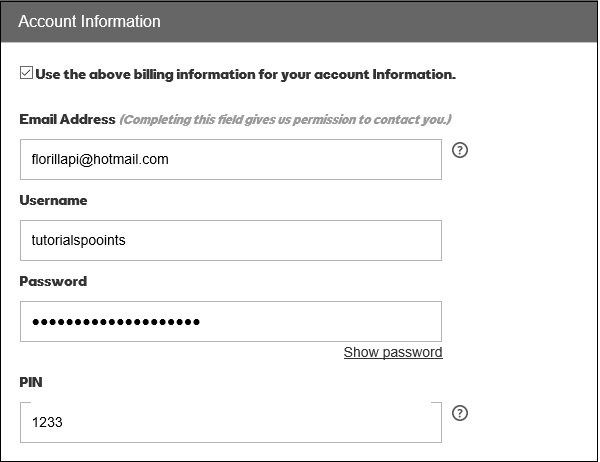Focus the Password input field

pyautogui.click(x=230, y=321)
